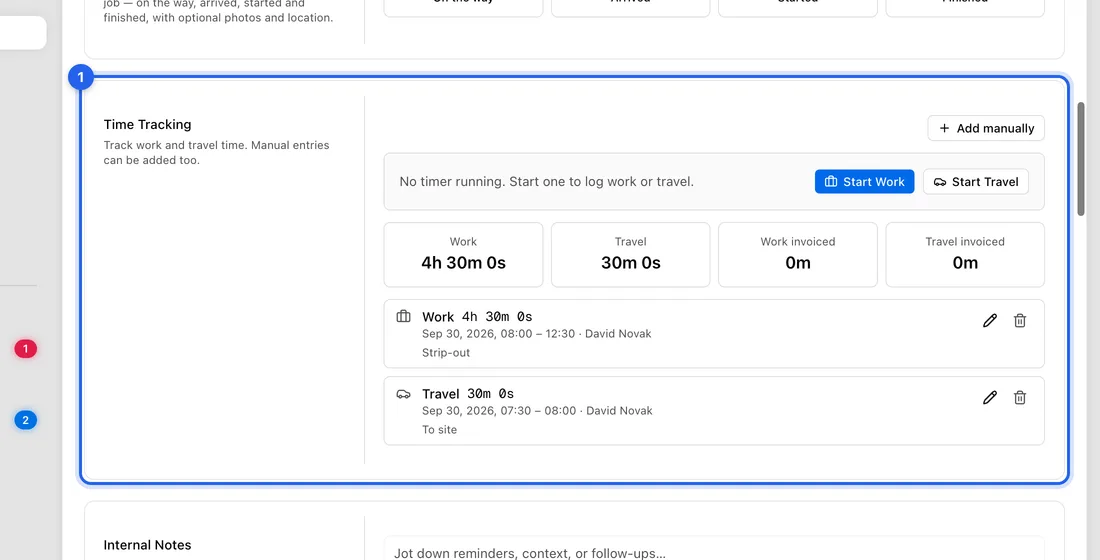The width and height of the screenshot is (1100, 560).
Task: Delete the Work 4h 30m entry
Action: click(1020, 321)
